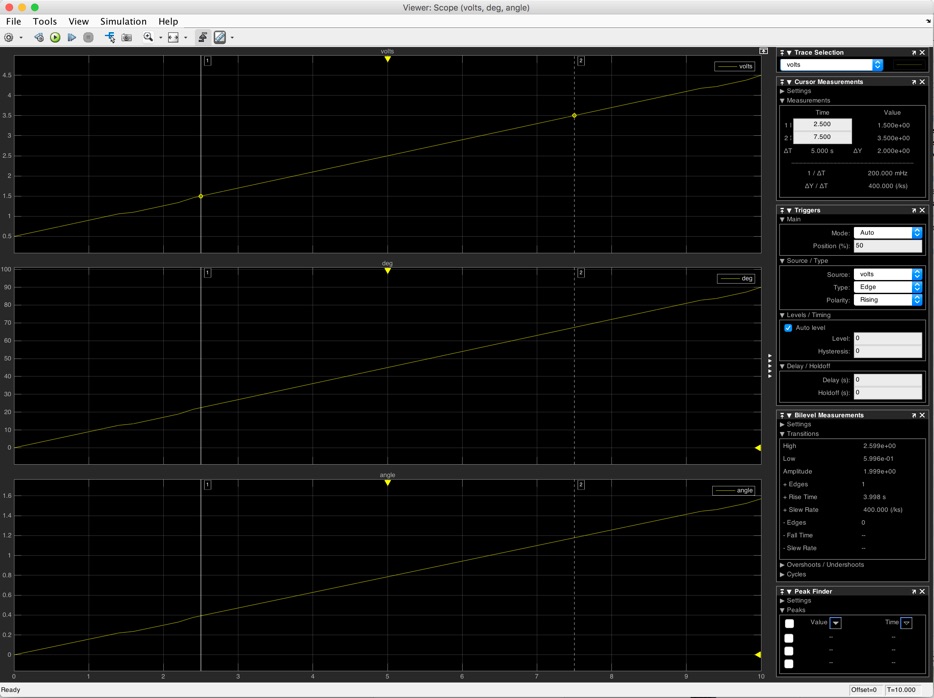Run the simulation from the toolbar
This screenshot has width=934, height=698.
pyautogui.click(x=54, y=38)
